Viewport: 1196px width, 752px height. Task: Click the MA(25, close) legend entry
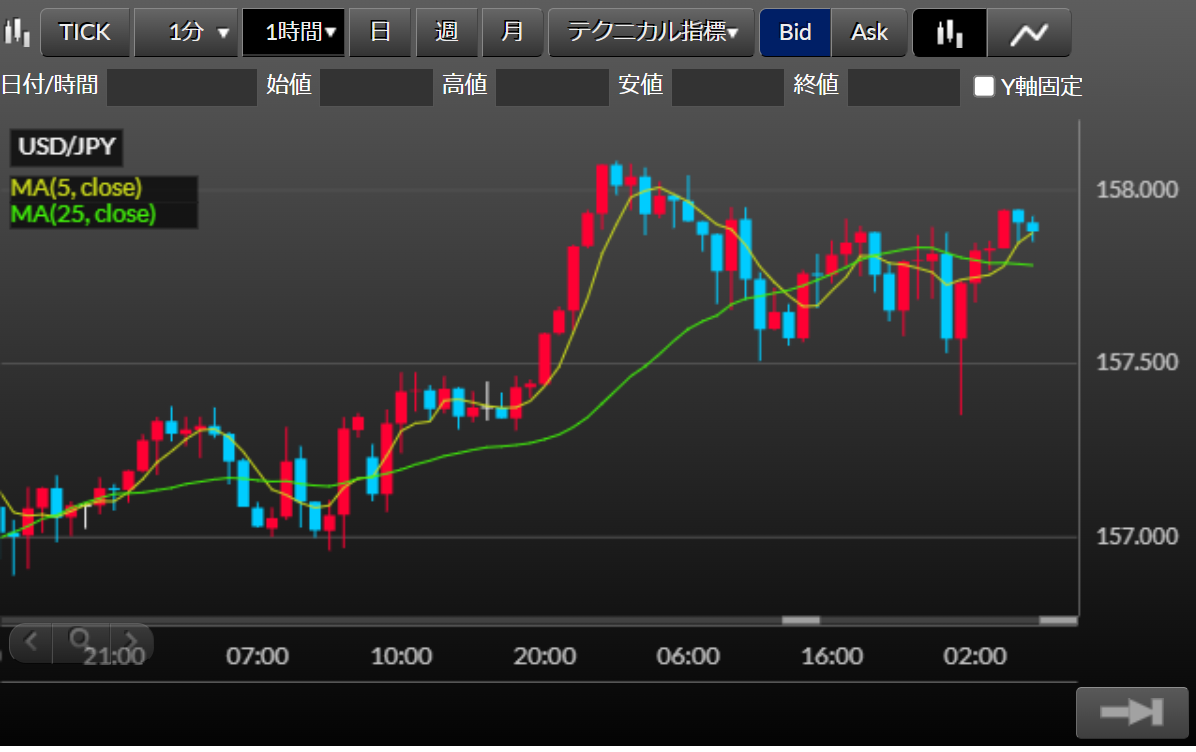(83, 214)
